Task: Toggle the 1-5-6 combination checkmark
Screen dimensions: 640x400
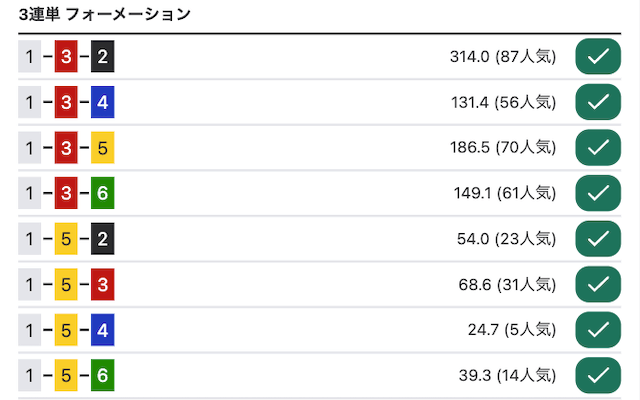Action: [598, 376]
